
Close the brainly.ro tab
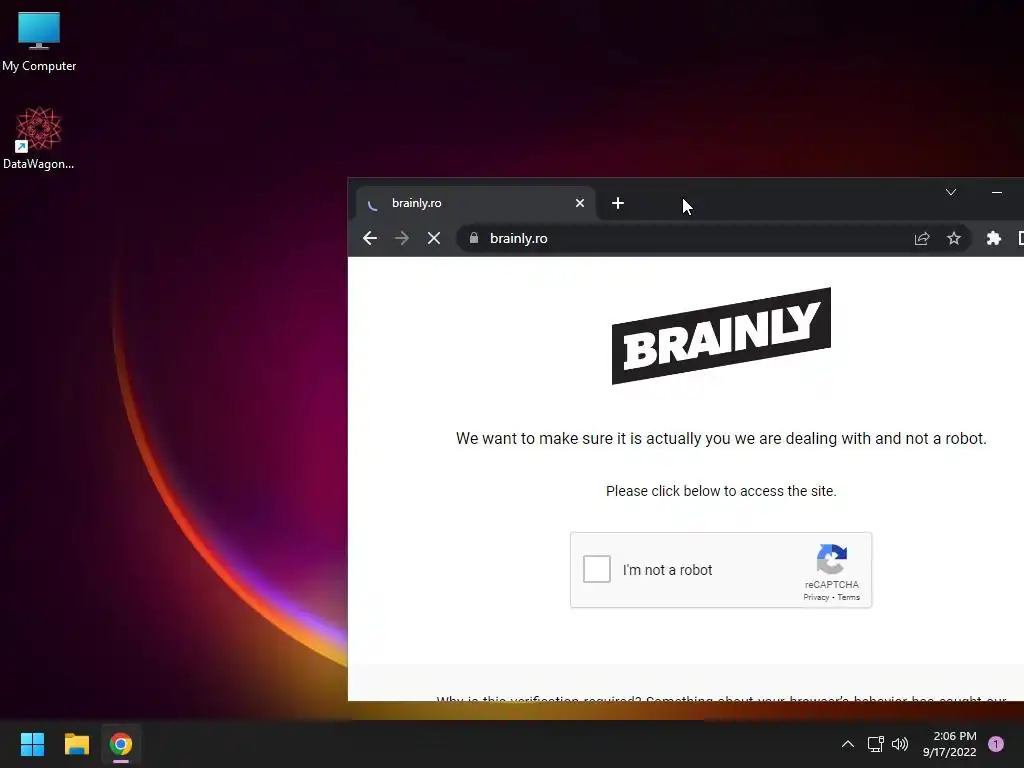tap(579, 203)
